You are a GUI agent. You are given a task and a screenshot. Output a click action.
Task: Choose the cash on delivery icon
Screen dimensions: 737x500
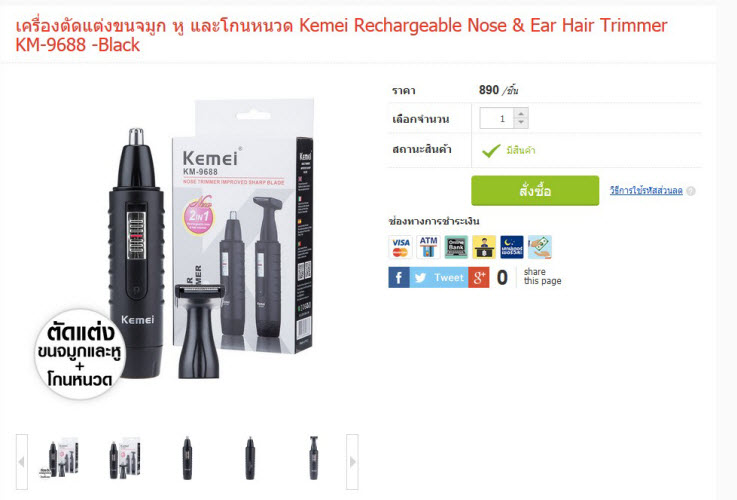click(540, 247)
